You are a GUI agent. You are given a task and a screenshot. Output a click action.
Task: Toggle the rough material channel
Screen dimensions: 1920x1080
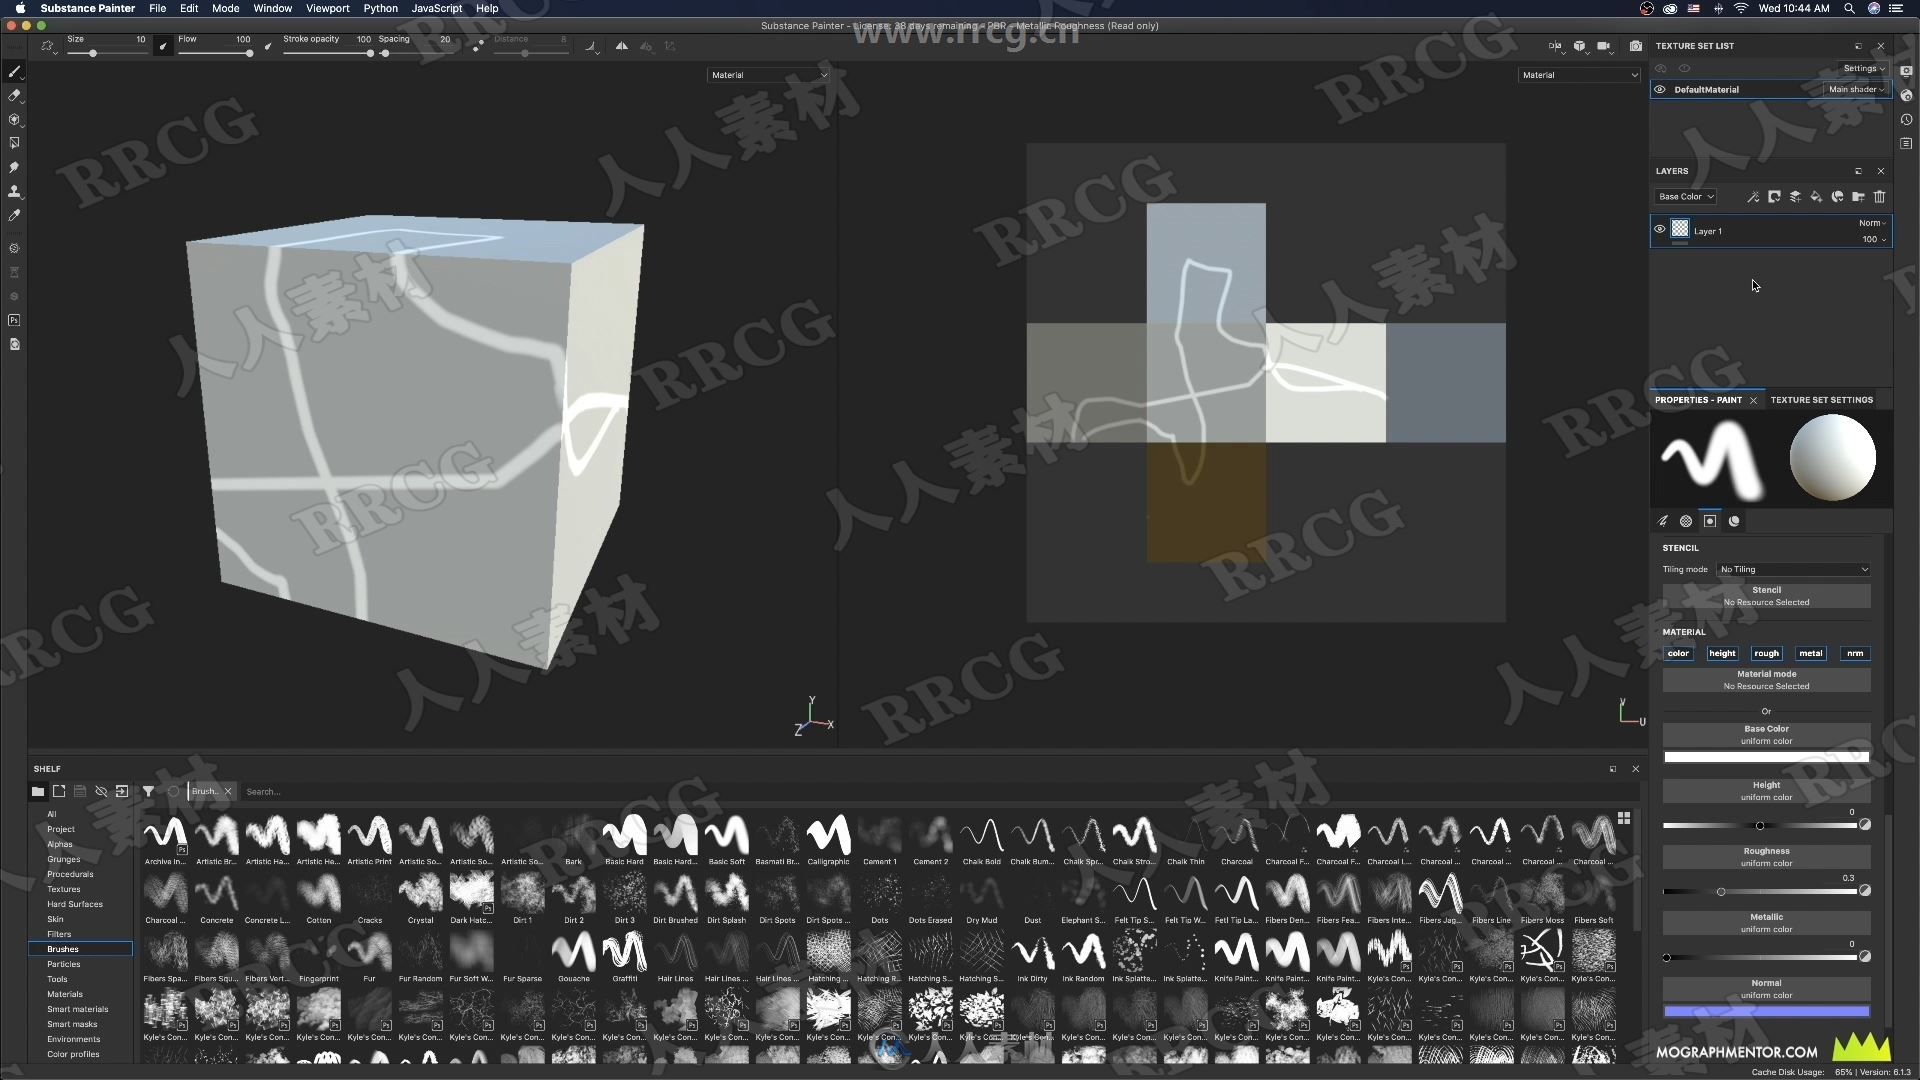[1766, 654]
